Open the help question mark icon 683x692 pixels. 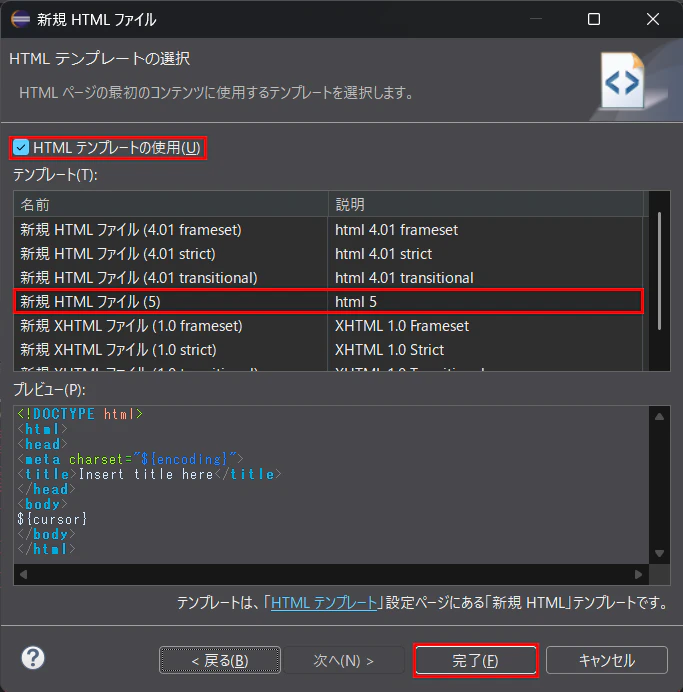33,658
